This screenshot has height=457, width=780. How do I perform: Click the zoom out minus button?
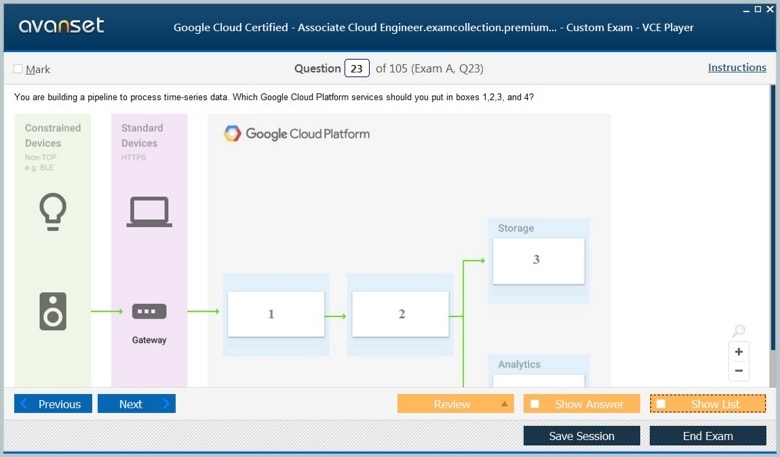click(739, 371)
